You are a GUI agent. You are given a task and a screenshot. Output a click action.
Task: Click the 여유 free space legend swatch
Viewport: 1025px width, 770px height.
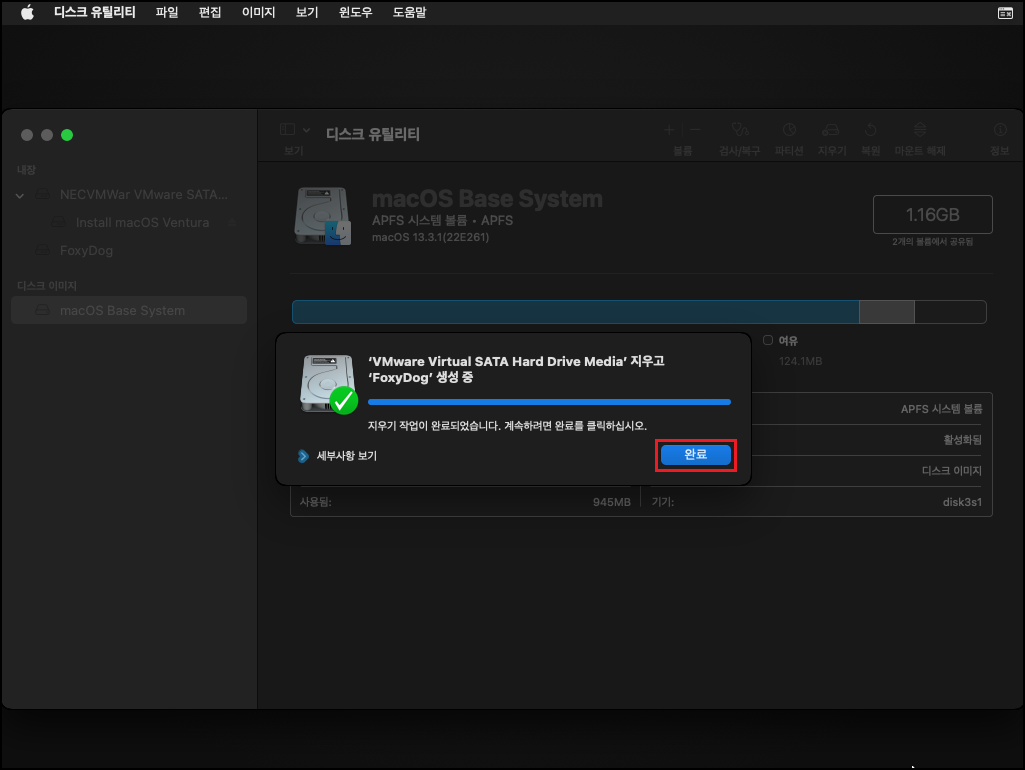click(x=768, y=340)
